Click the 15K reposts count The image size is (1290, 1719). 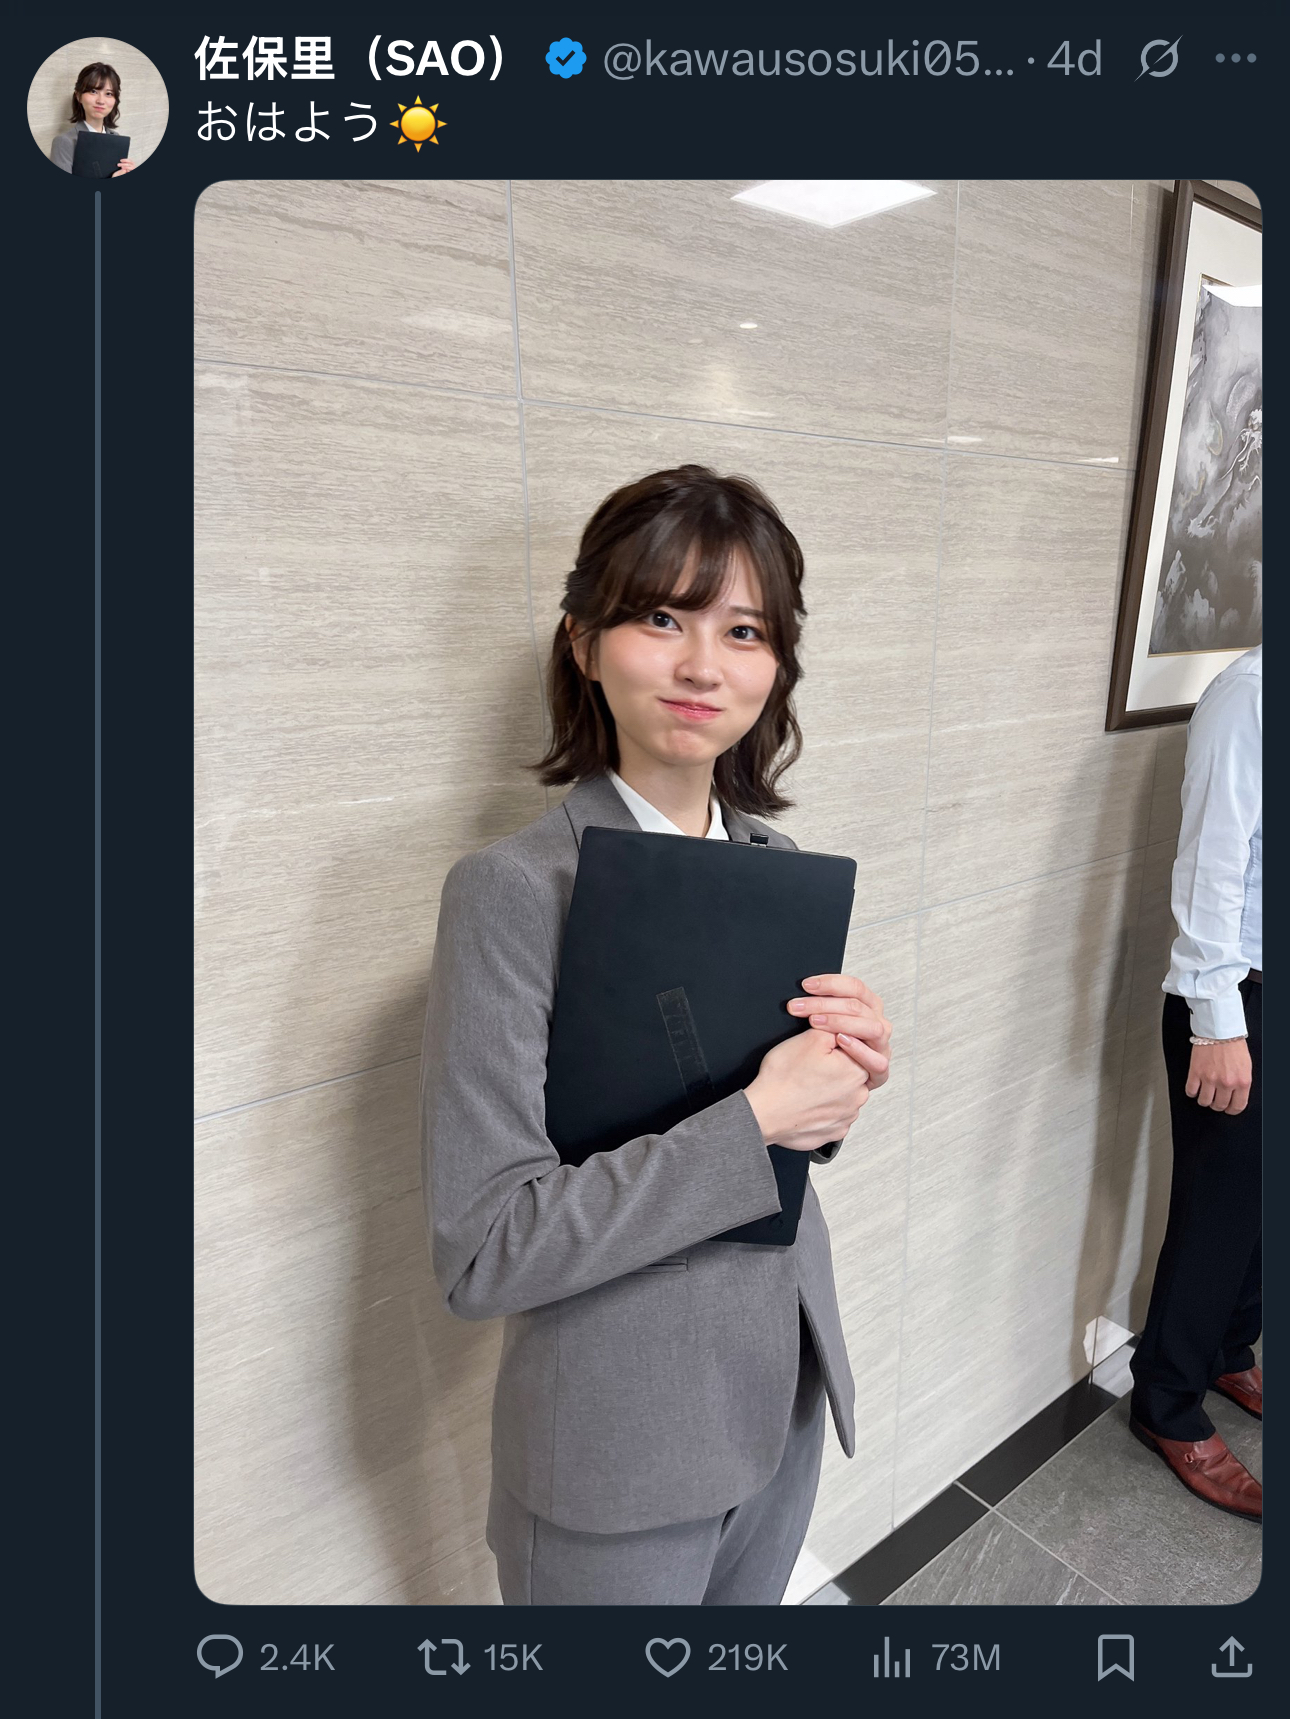coord(513,1658)
